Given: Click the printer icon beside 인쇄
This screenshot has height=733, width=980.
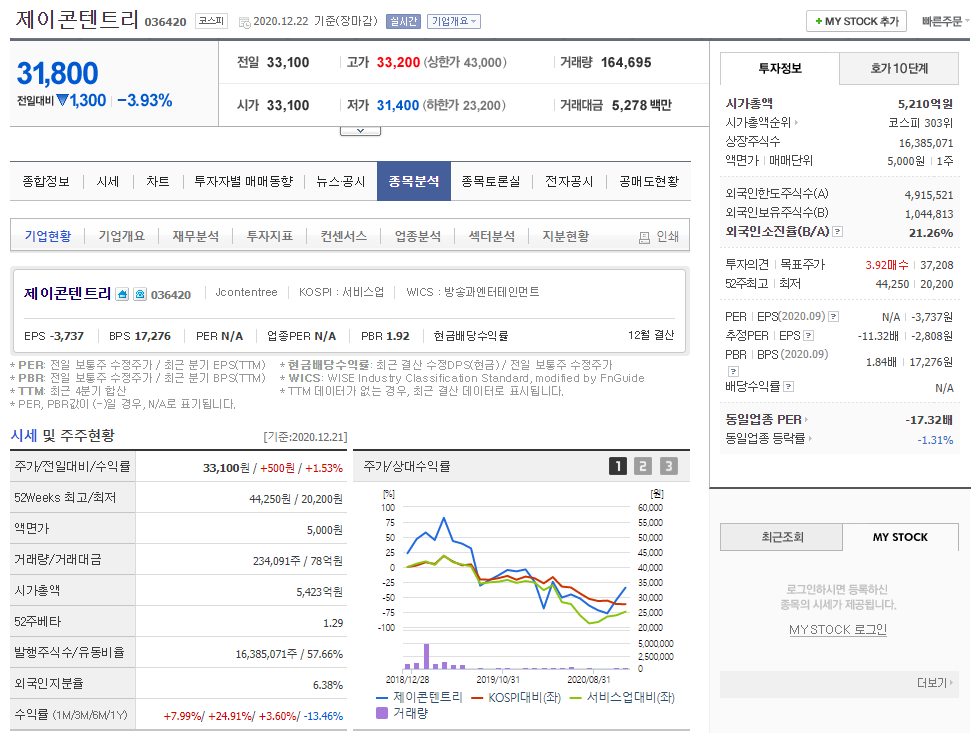Looking at the screenshot, I should coord(644,237).
